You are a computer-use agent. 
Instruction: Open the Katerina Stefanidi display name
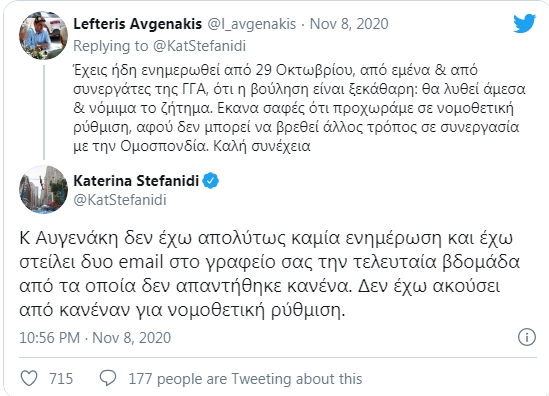point(136,181)
